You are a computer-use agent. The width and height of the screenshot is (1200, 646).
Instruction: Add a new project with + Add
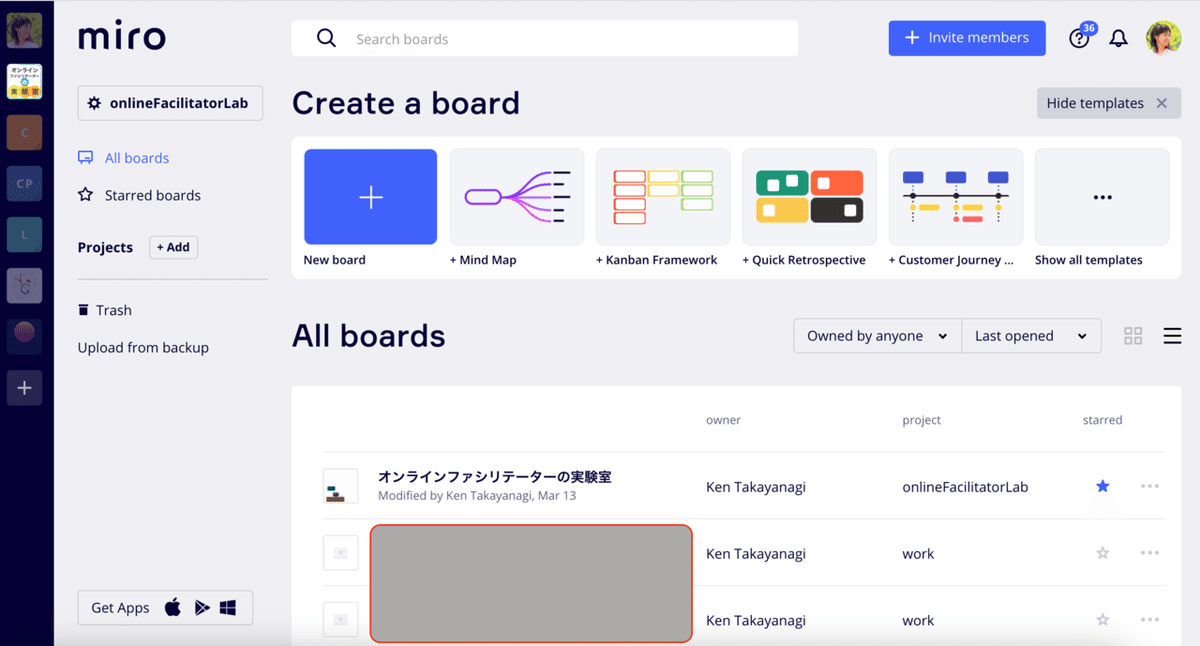click(x=173, y=247)
